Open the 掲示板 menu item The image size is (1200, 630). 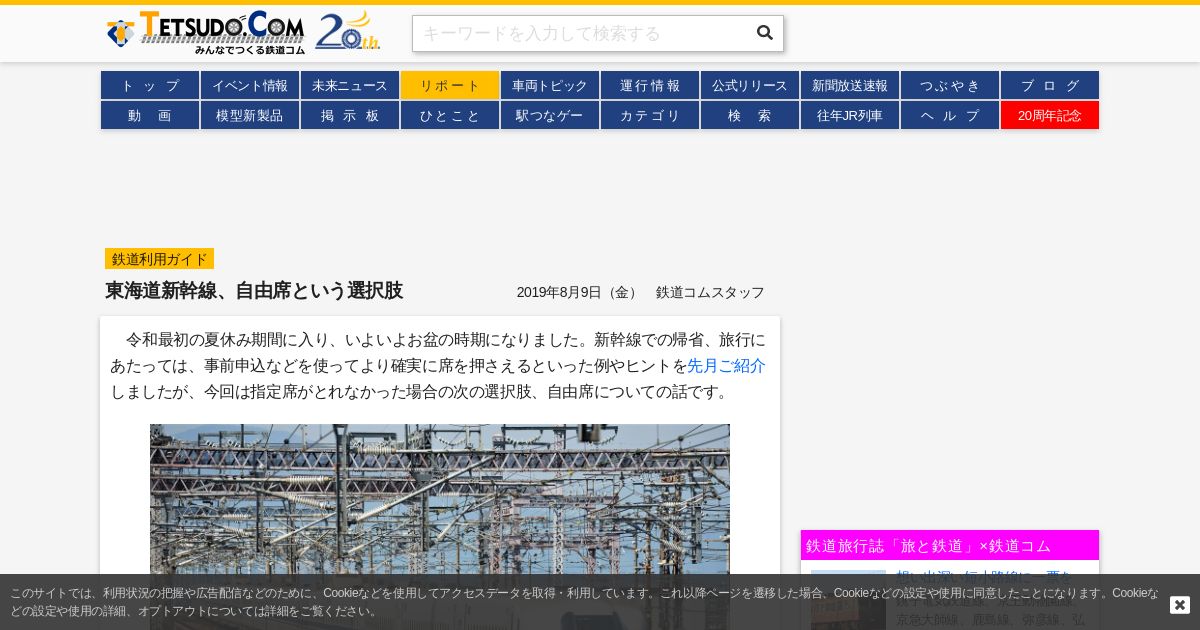tap(350, 115)
